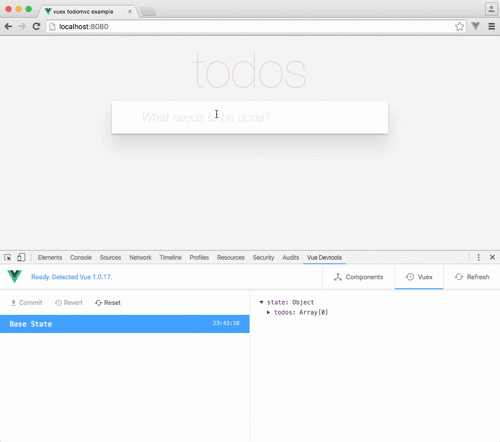Screen dimensions: 500x442
Task: Collapse the state: Object tree node
Action: [262, 302]
